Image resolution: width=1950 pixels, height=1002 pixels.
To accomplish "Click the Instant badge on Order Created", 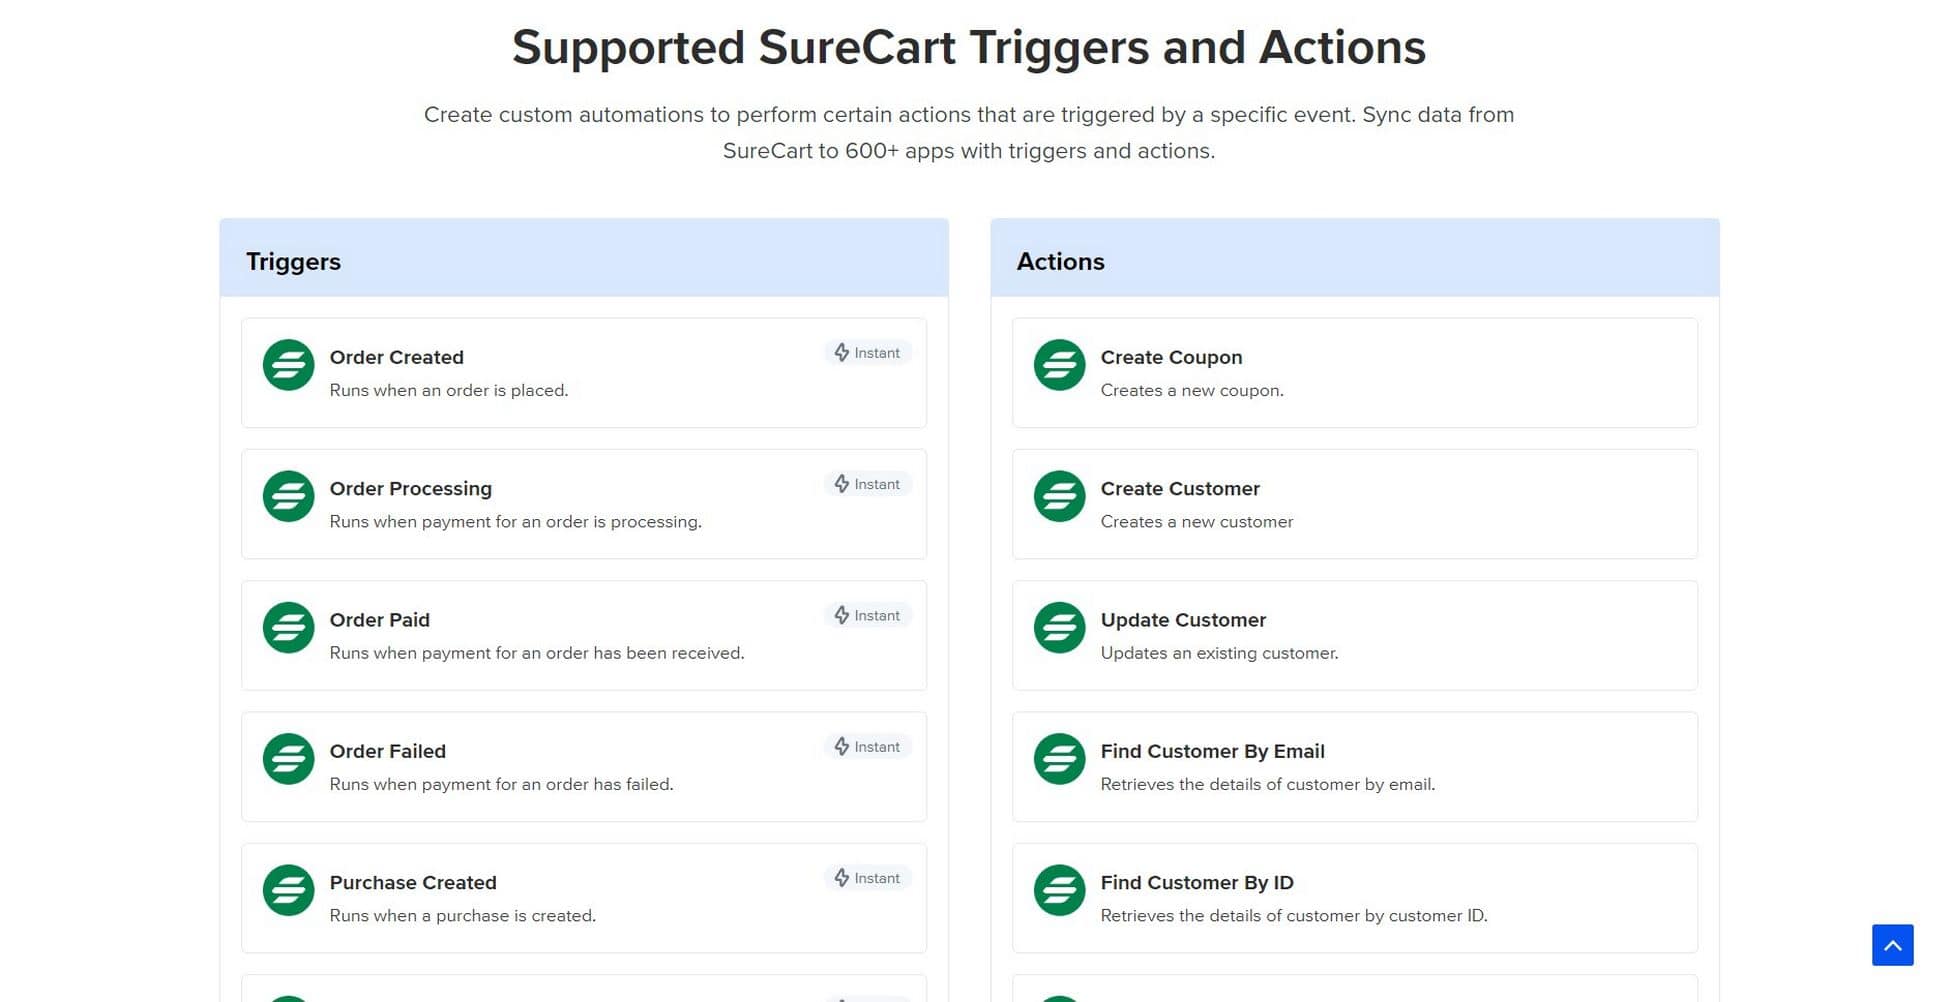I will 867,352.
